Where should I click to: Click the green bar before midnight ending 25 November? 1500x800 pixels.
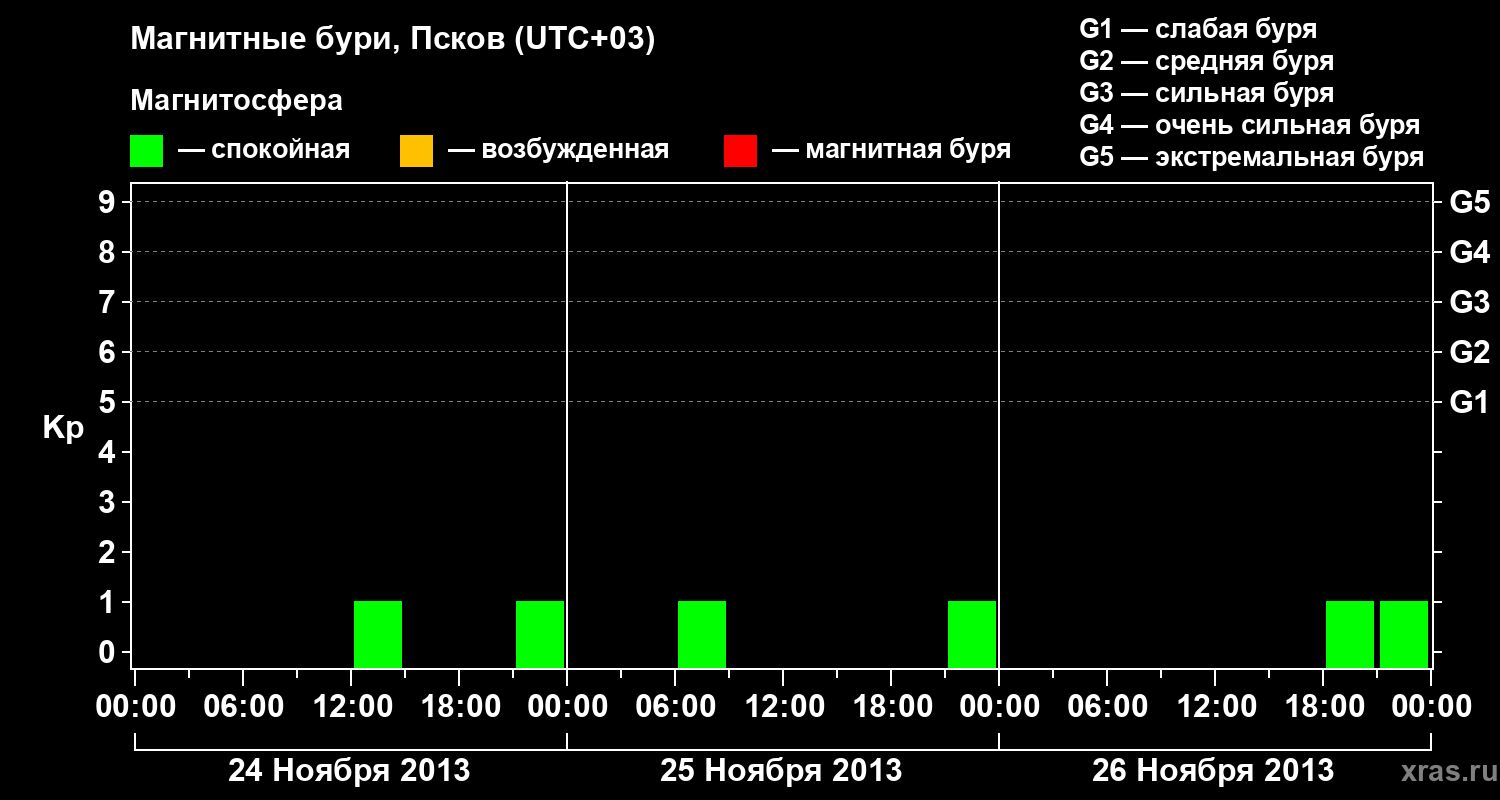pyautogui.click(x=972, y=634)
